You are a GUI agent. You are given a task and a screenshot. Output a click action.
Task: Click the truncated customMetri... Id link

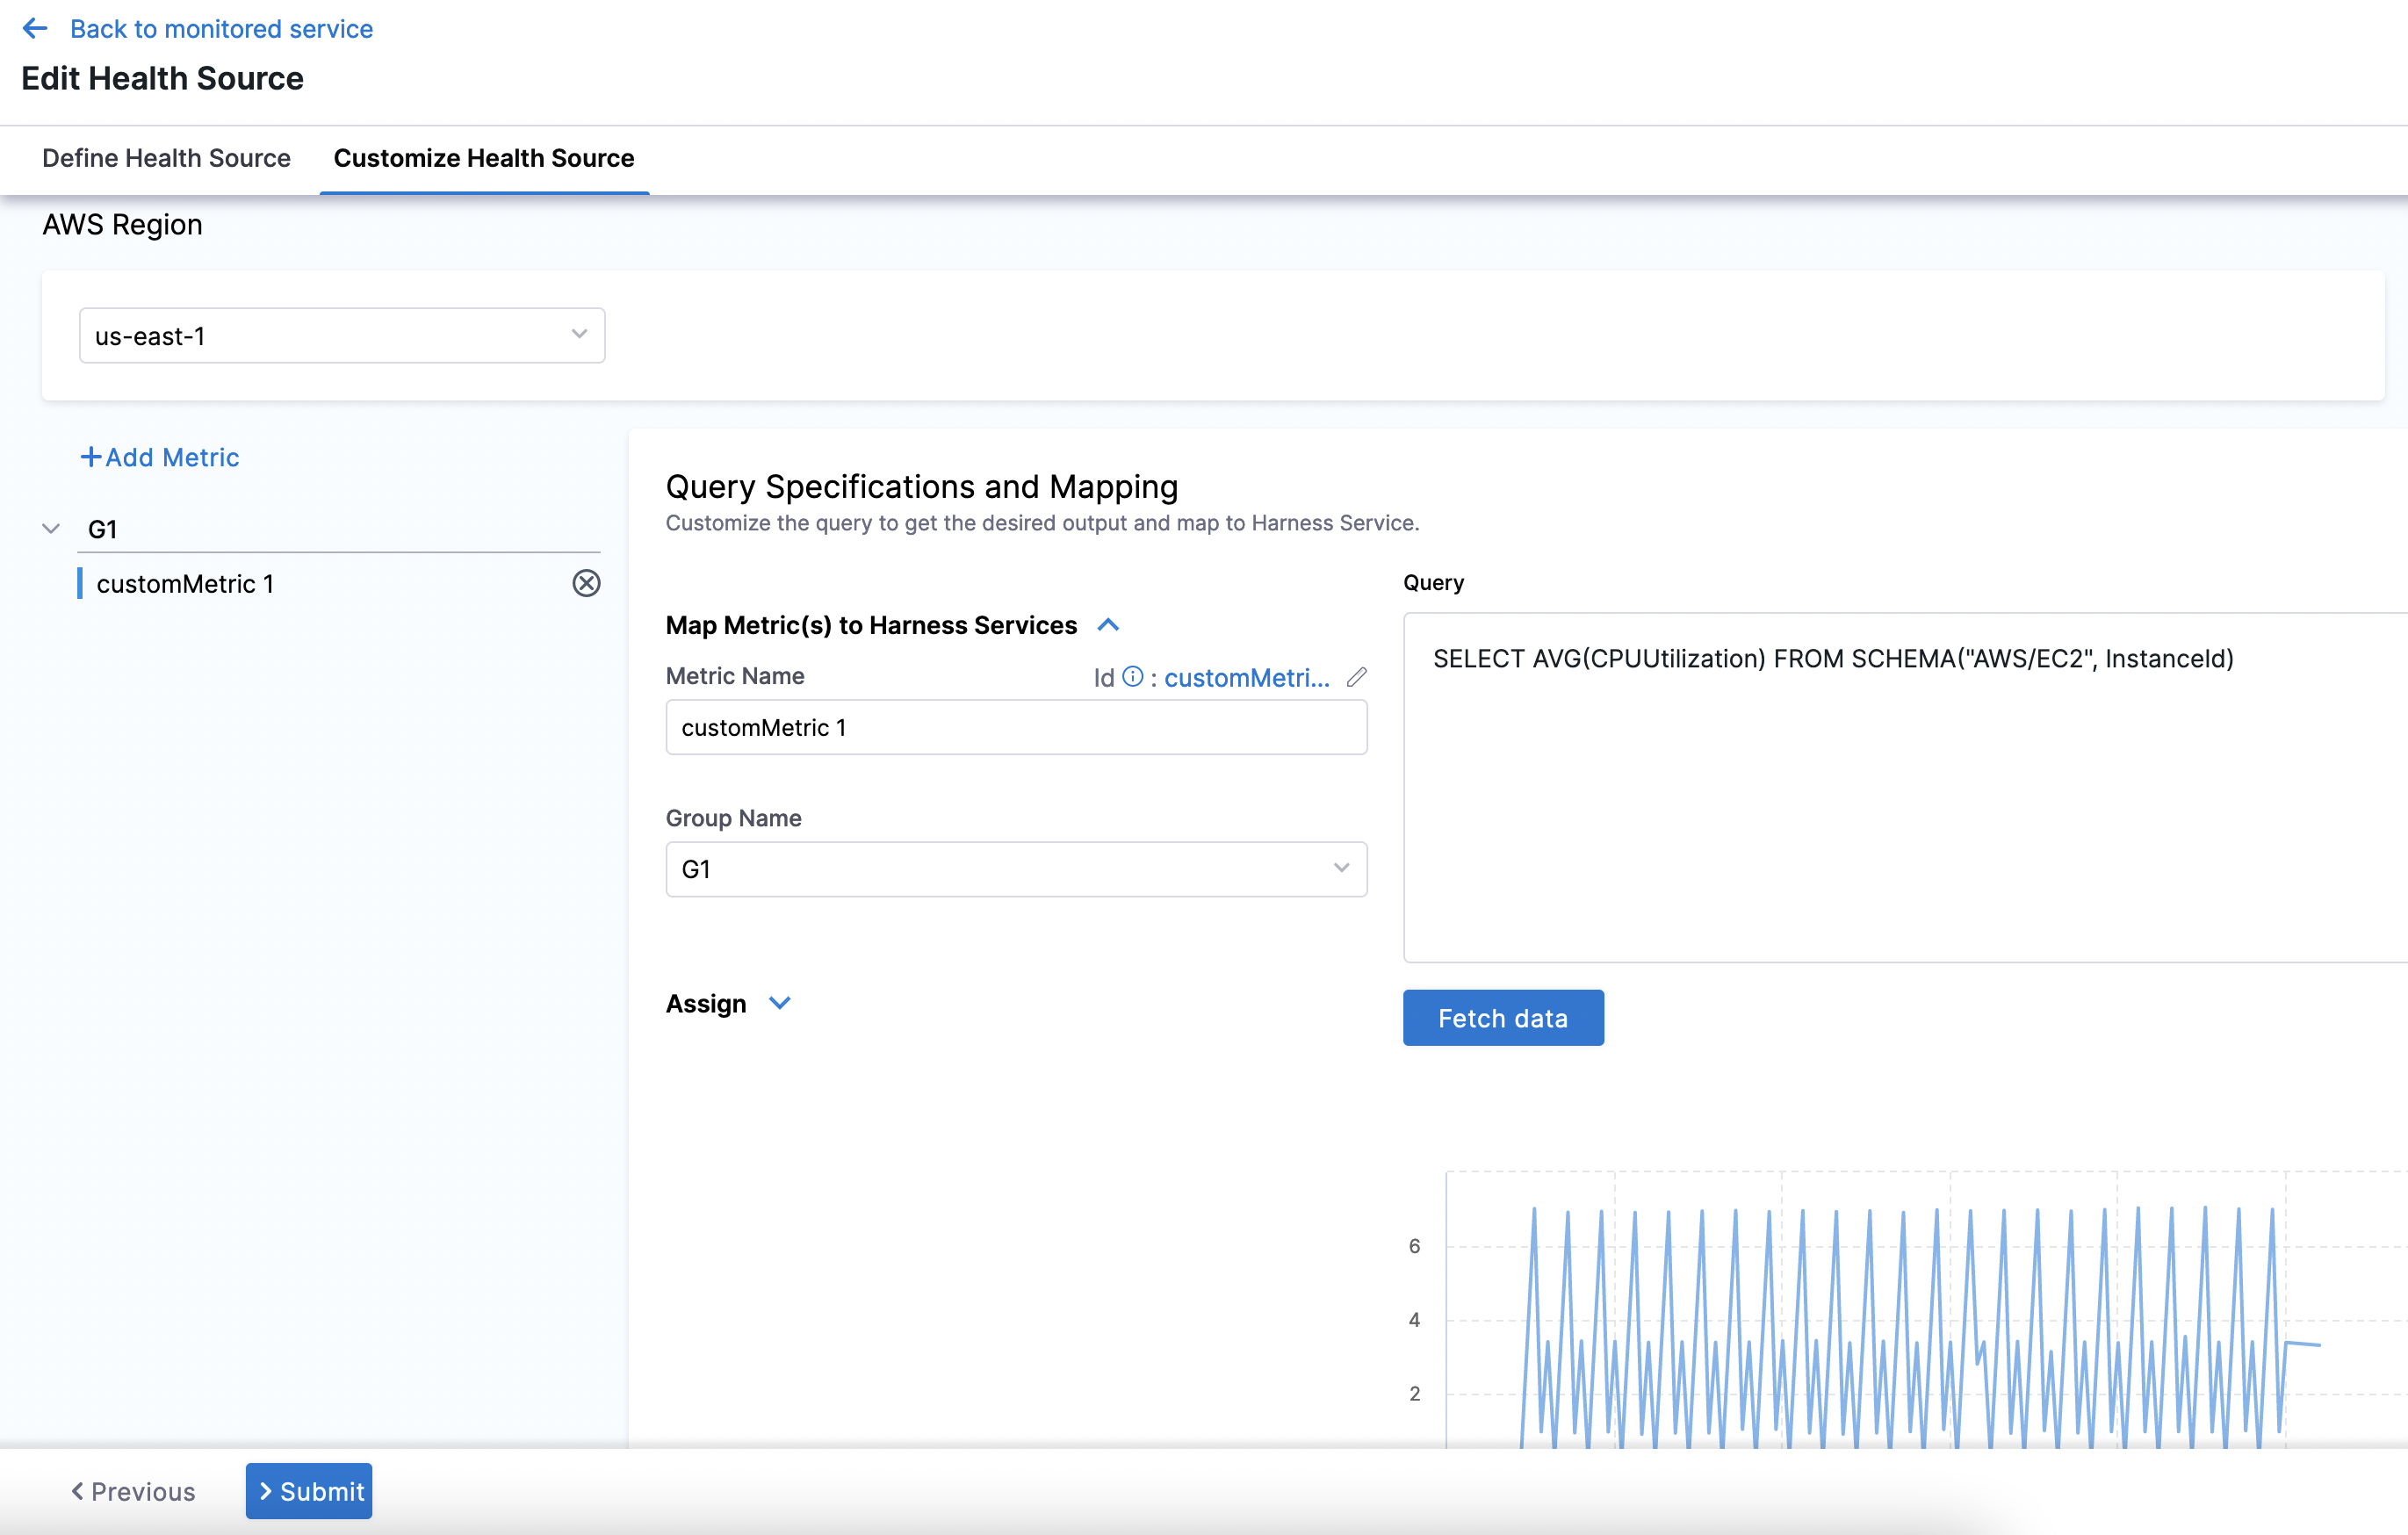click(x=1246, y=678)
